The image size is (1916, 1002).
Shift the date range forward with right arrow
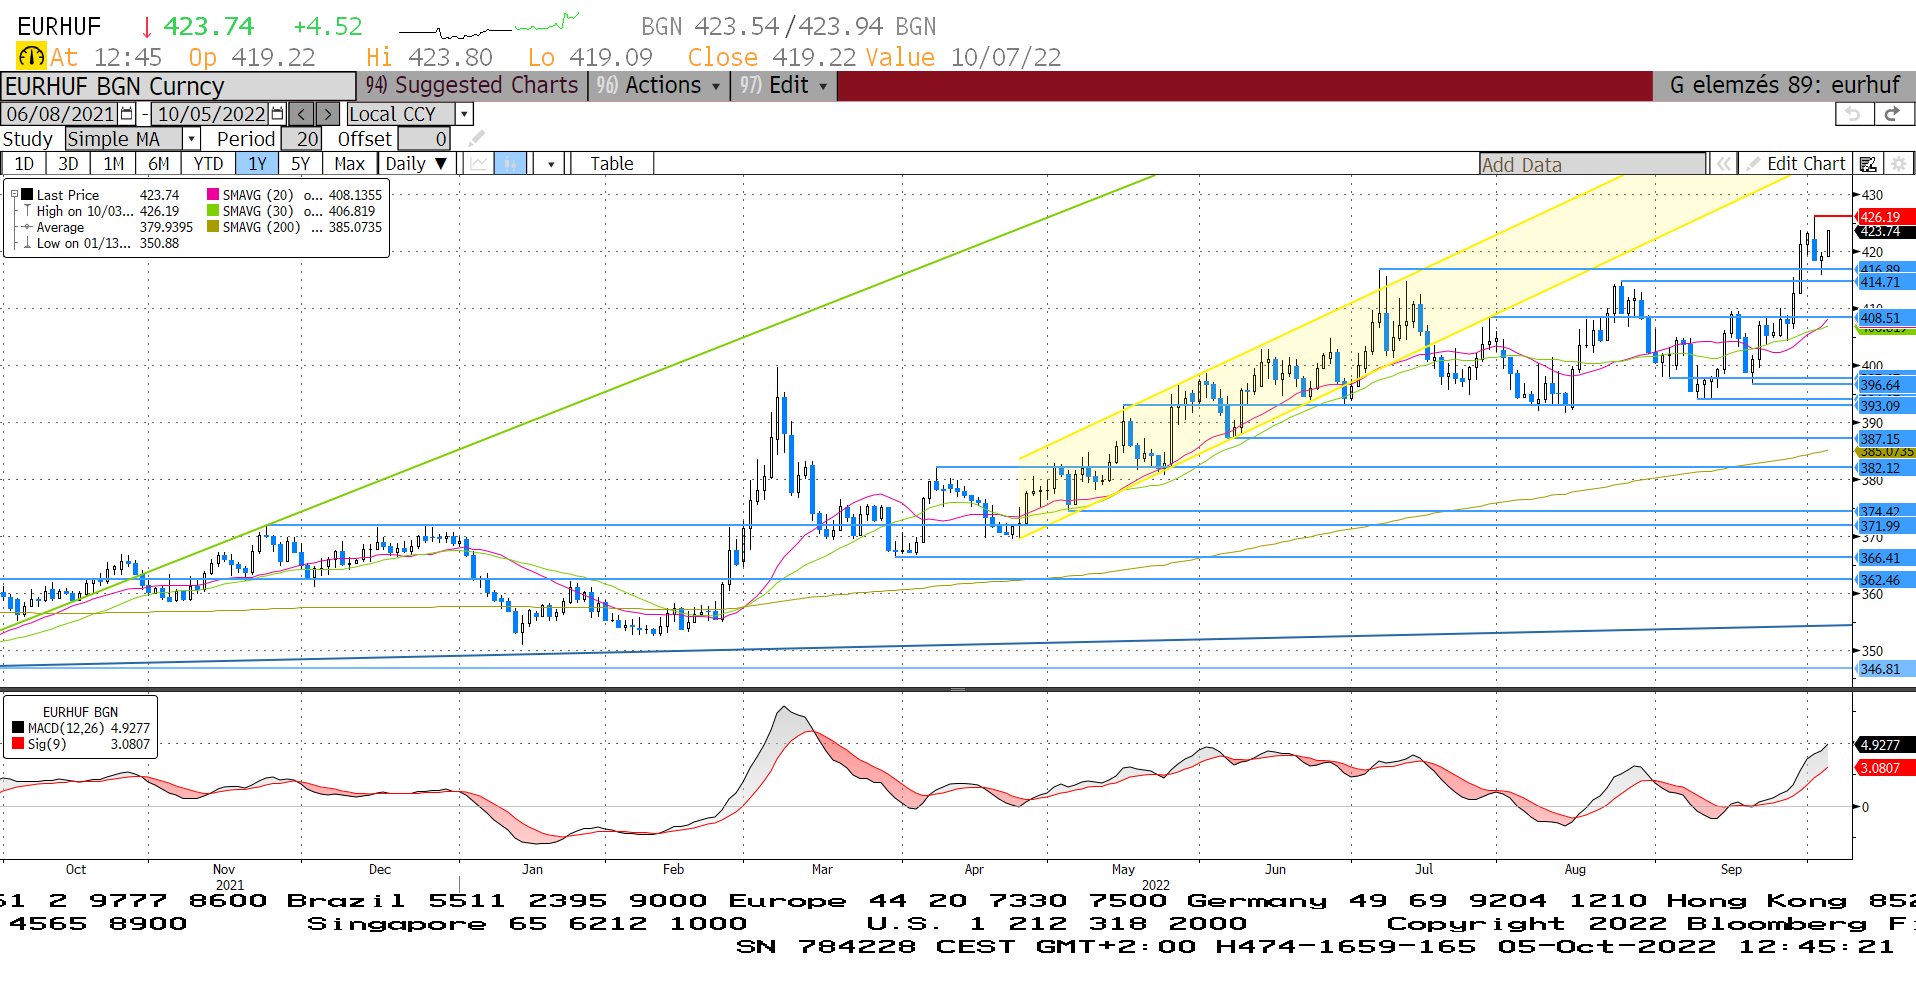point(328,114)
